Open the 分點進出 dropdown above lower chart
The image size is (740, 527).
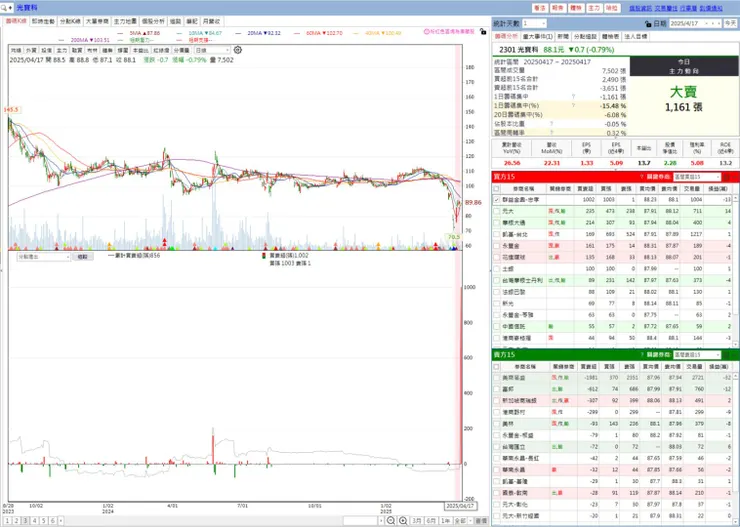43,257
